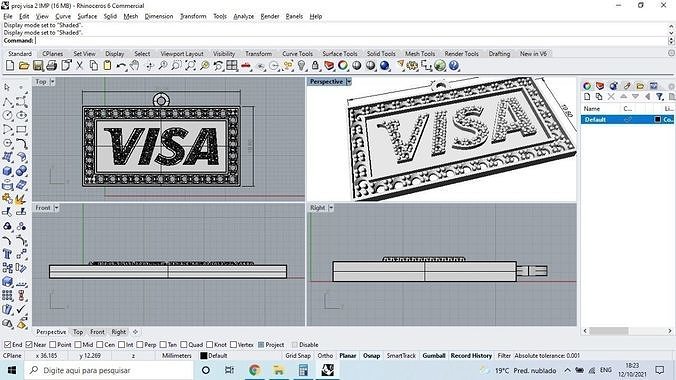Click the Print icon in the toolbar

pos(52,66)
